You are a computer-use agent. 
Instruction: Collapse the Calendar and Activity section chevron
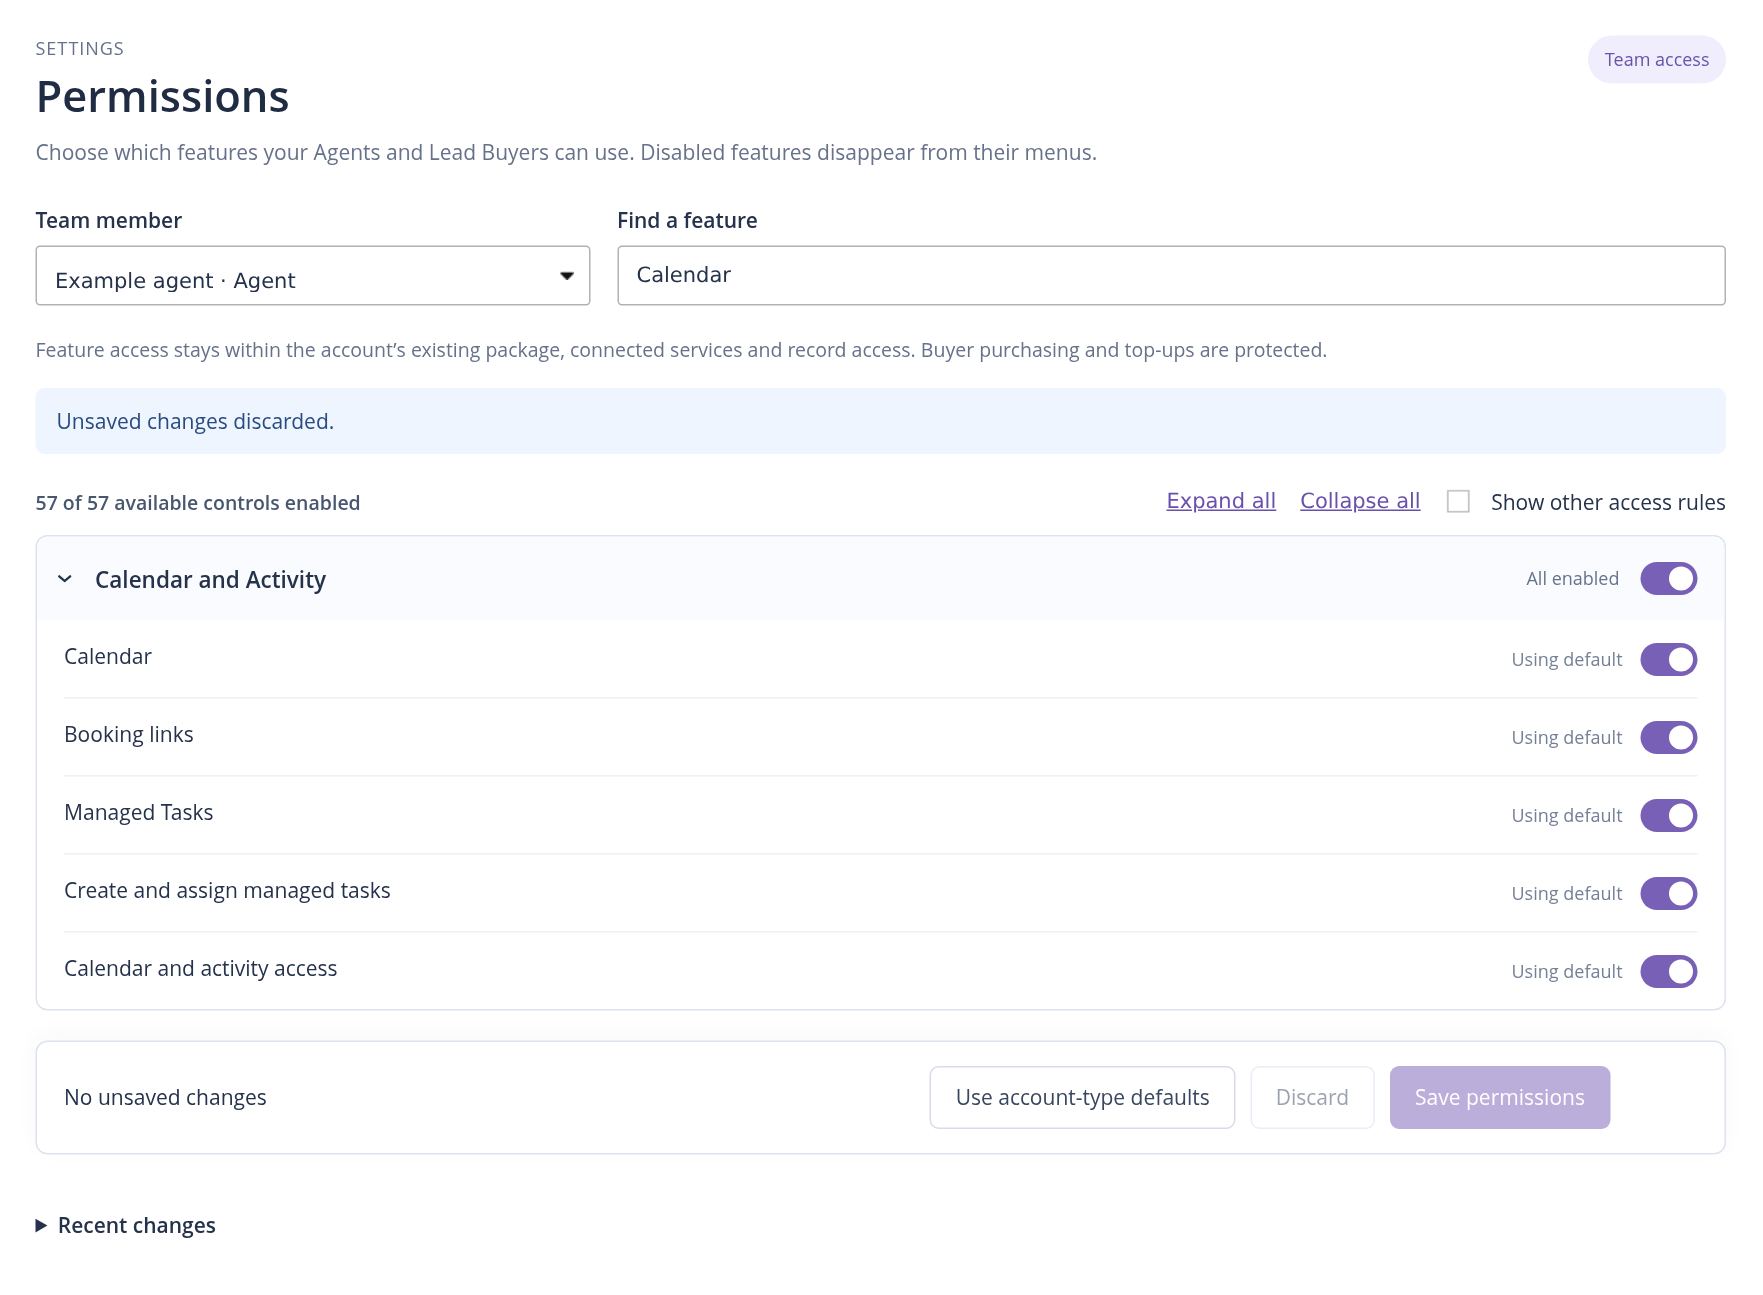point(65,579)
